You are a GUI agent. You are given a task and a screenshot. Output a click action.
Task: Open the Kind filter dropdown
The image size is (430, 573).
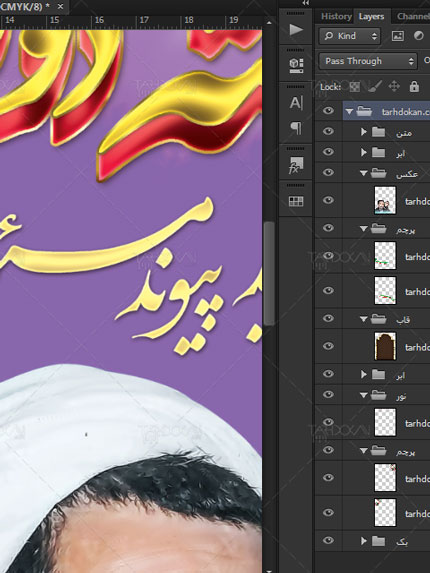tap(350, 36)
